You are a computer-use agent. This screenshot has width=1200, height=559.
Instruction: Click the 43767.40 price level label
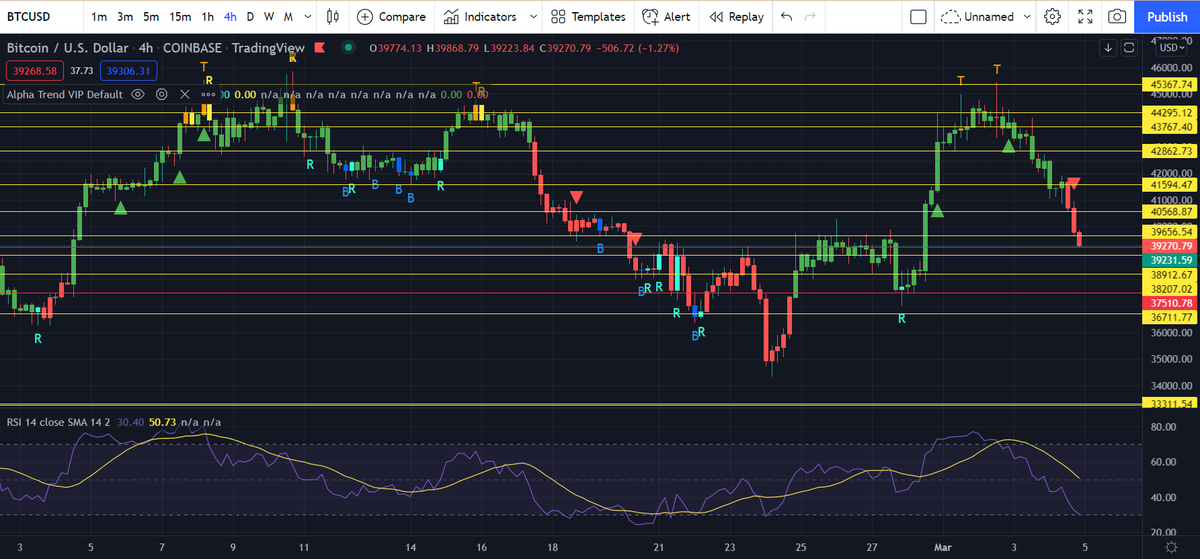click(x=1172, y=127)
